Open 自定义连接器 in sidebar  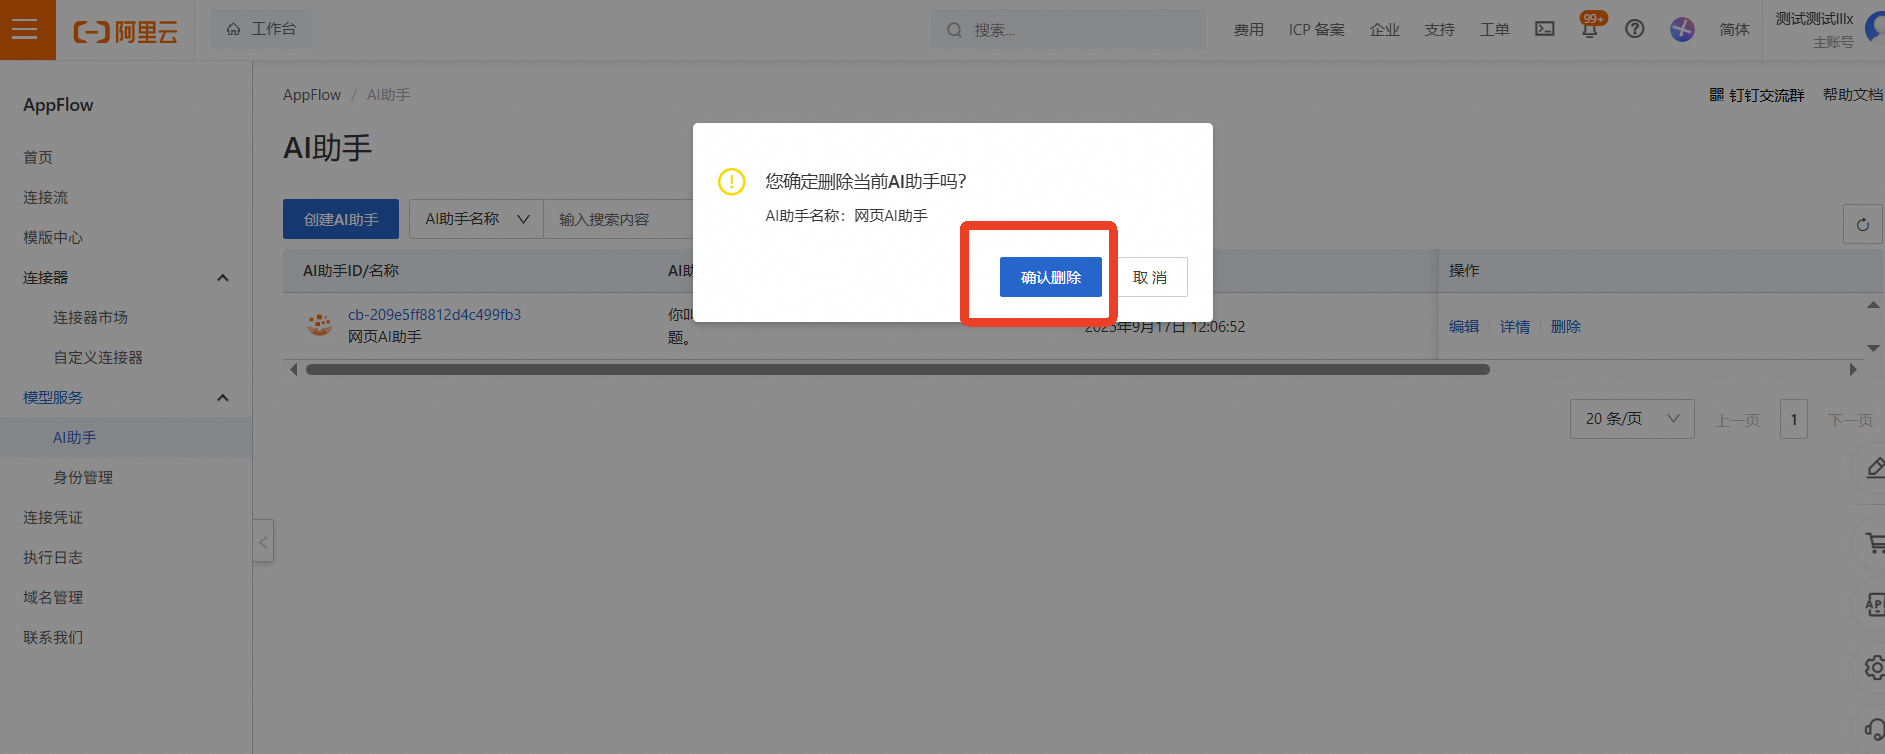(x=98, y=357)
